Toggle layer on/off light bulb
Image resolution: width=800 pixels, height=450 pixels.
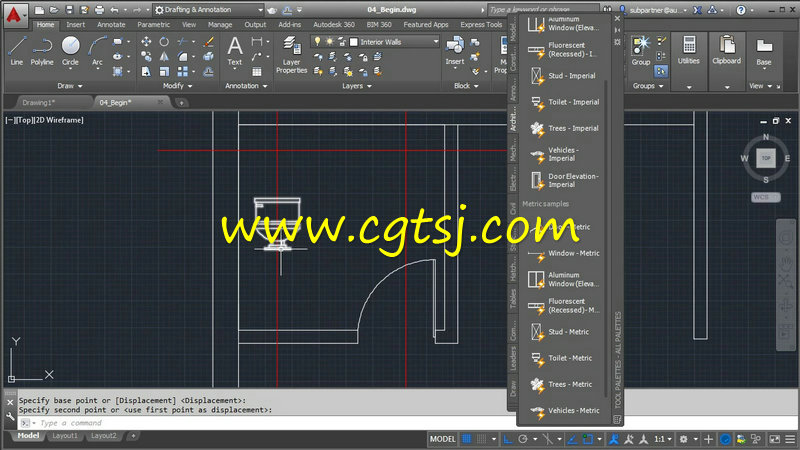click(x=317, y=42)
